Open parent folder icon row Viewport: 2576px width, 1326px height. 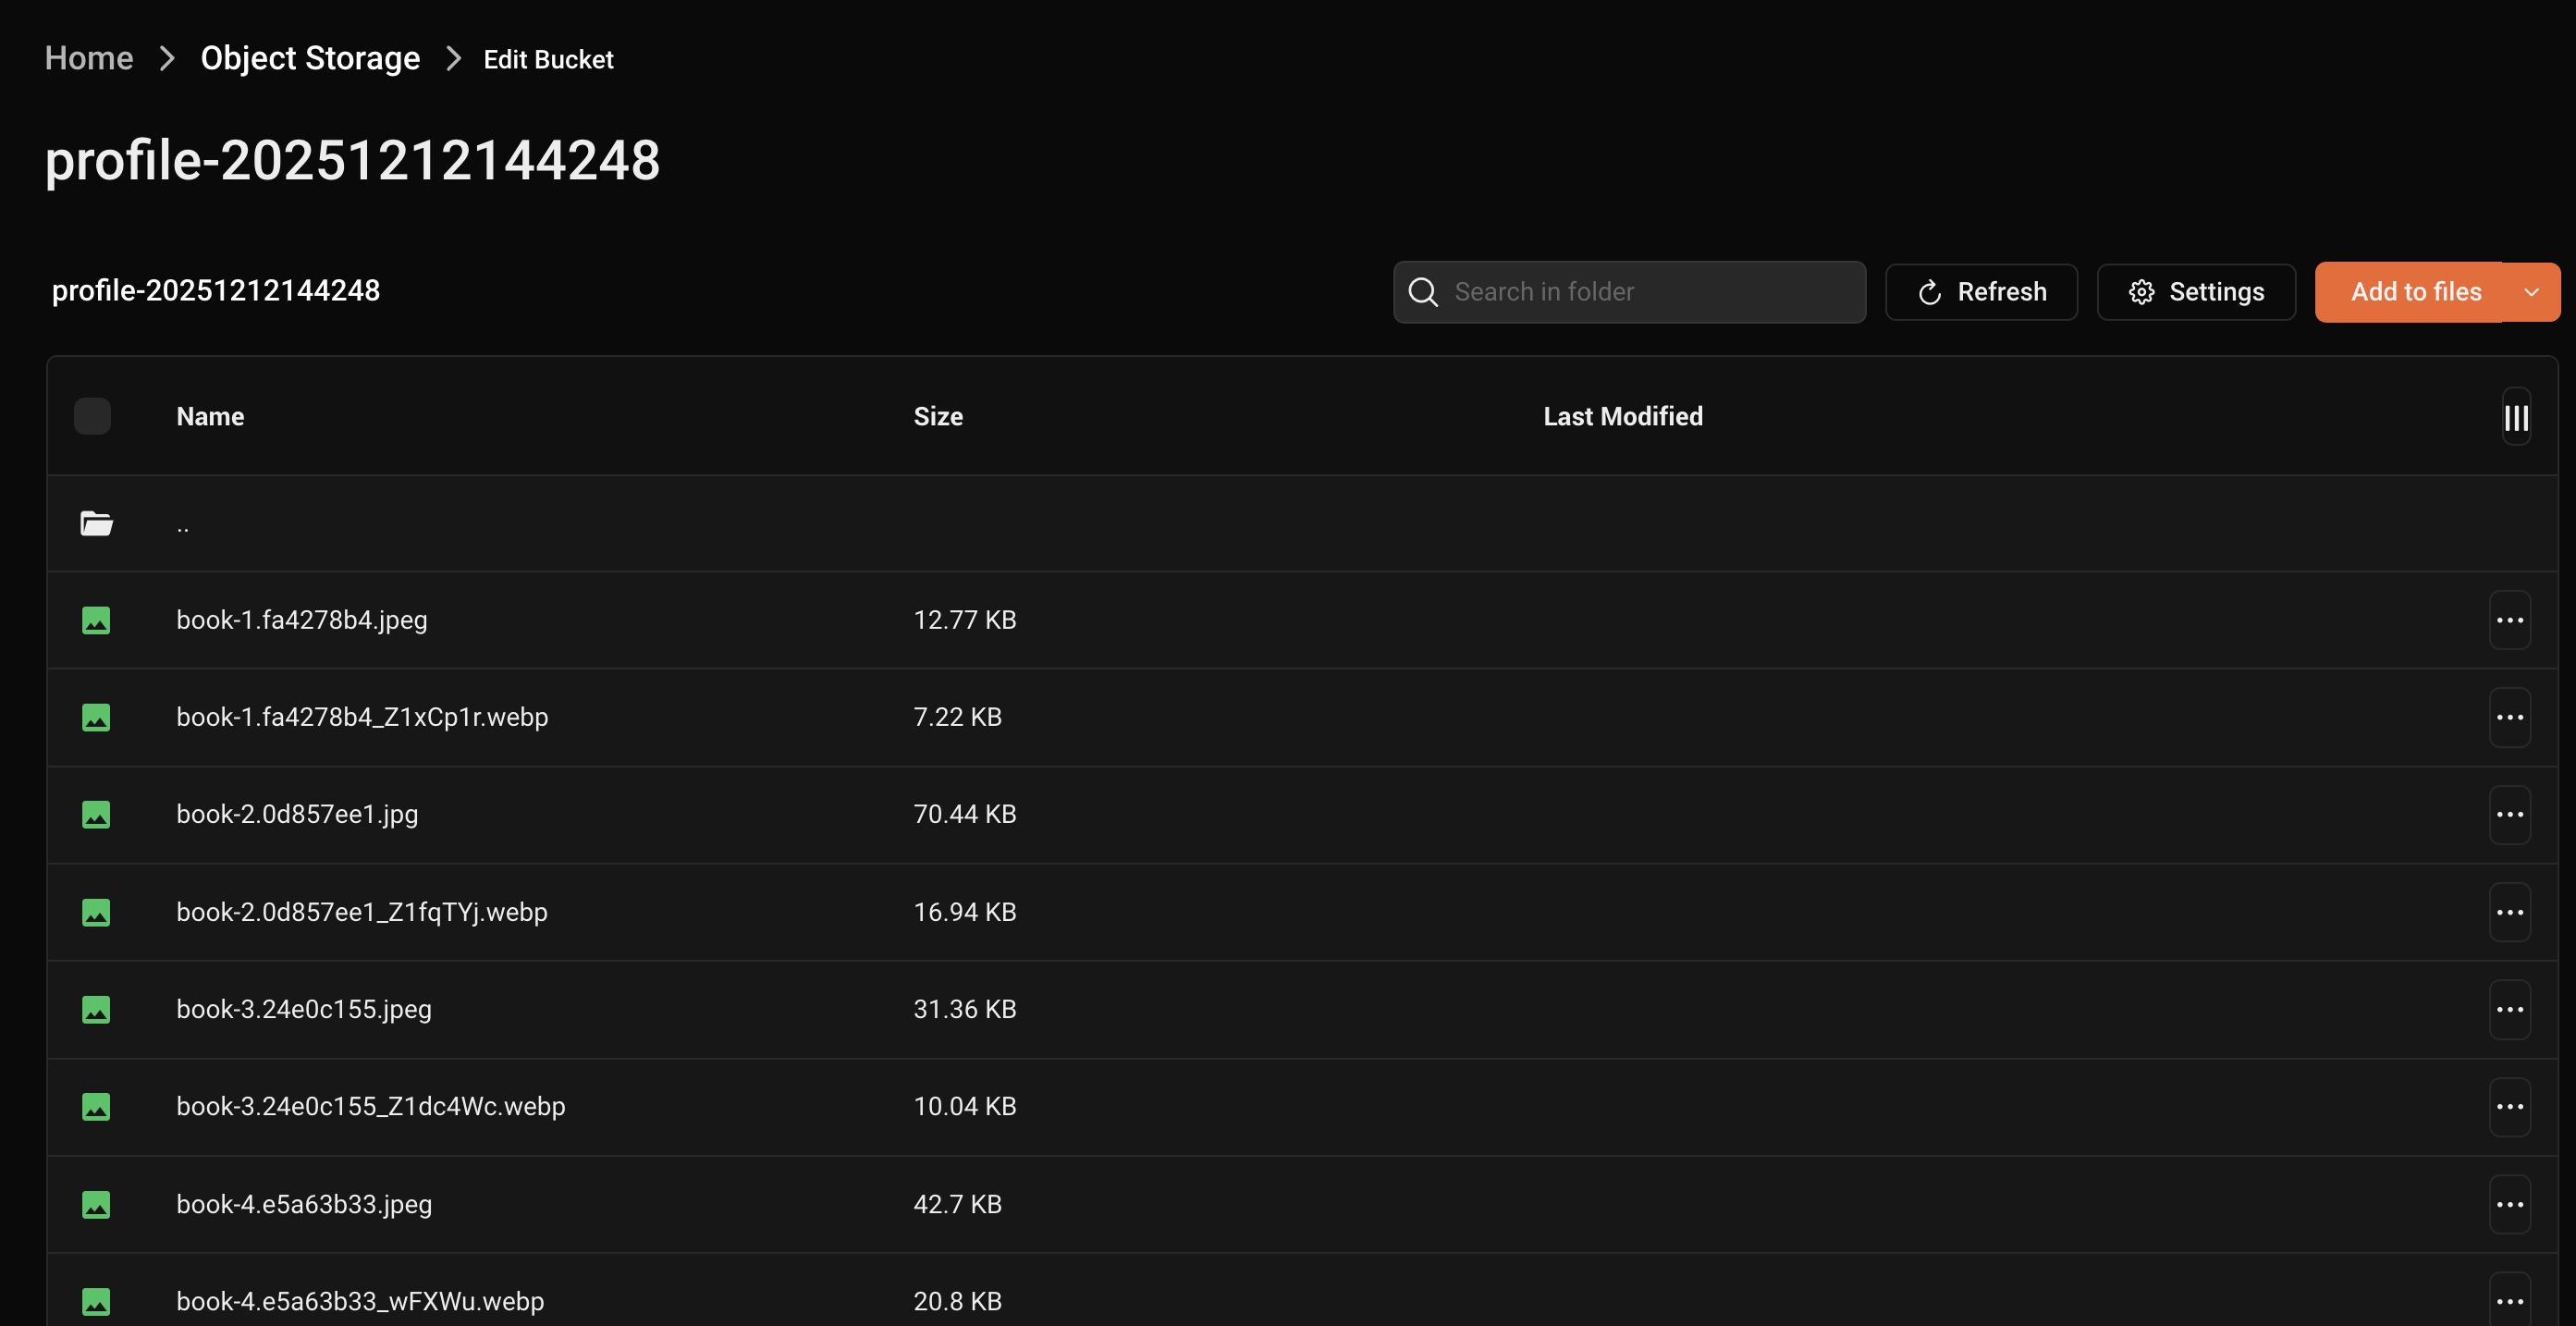96,523
